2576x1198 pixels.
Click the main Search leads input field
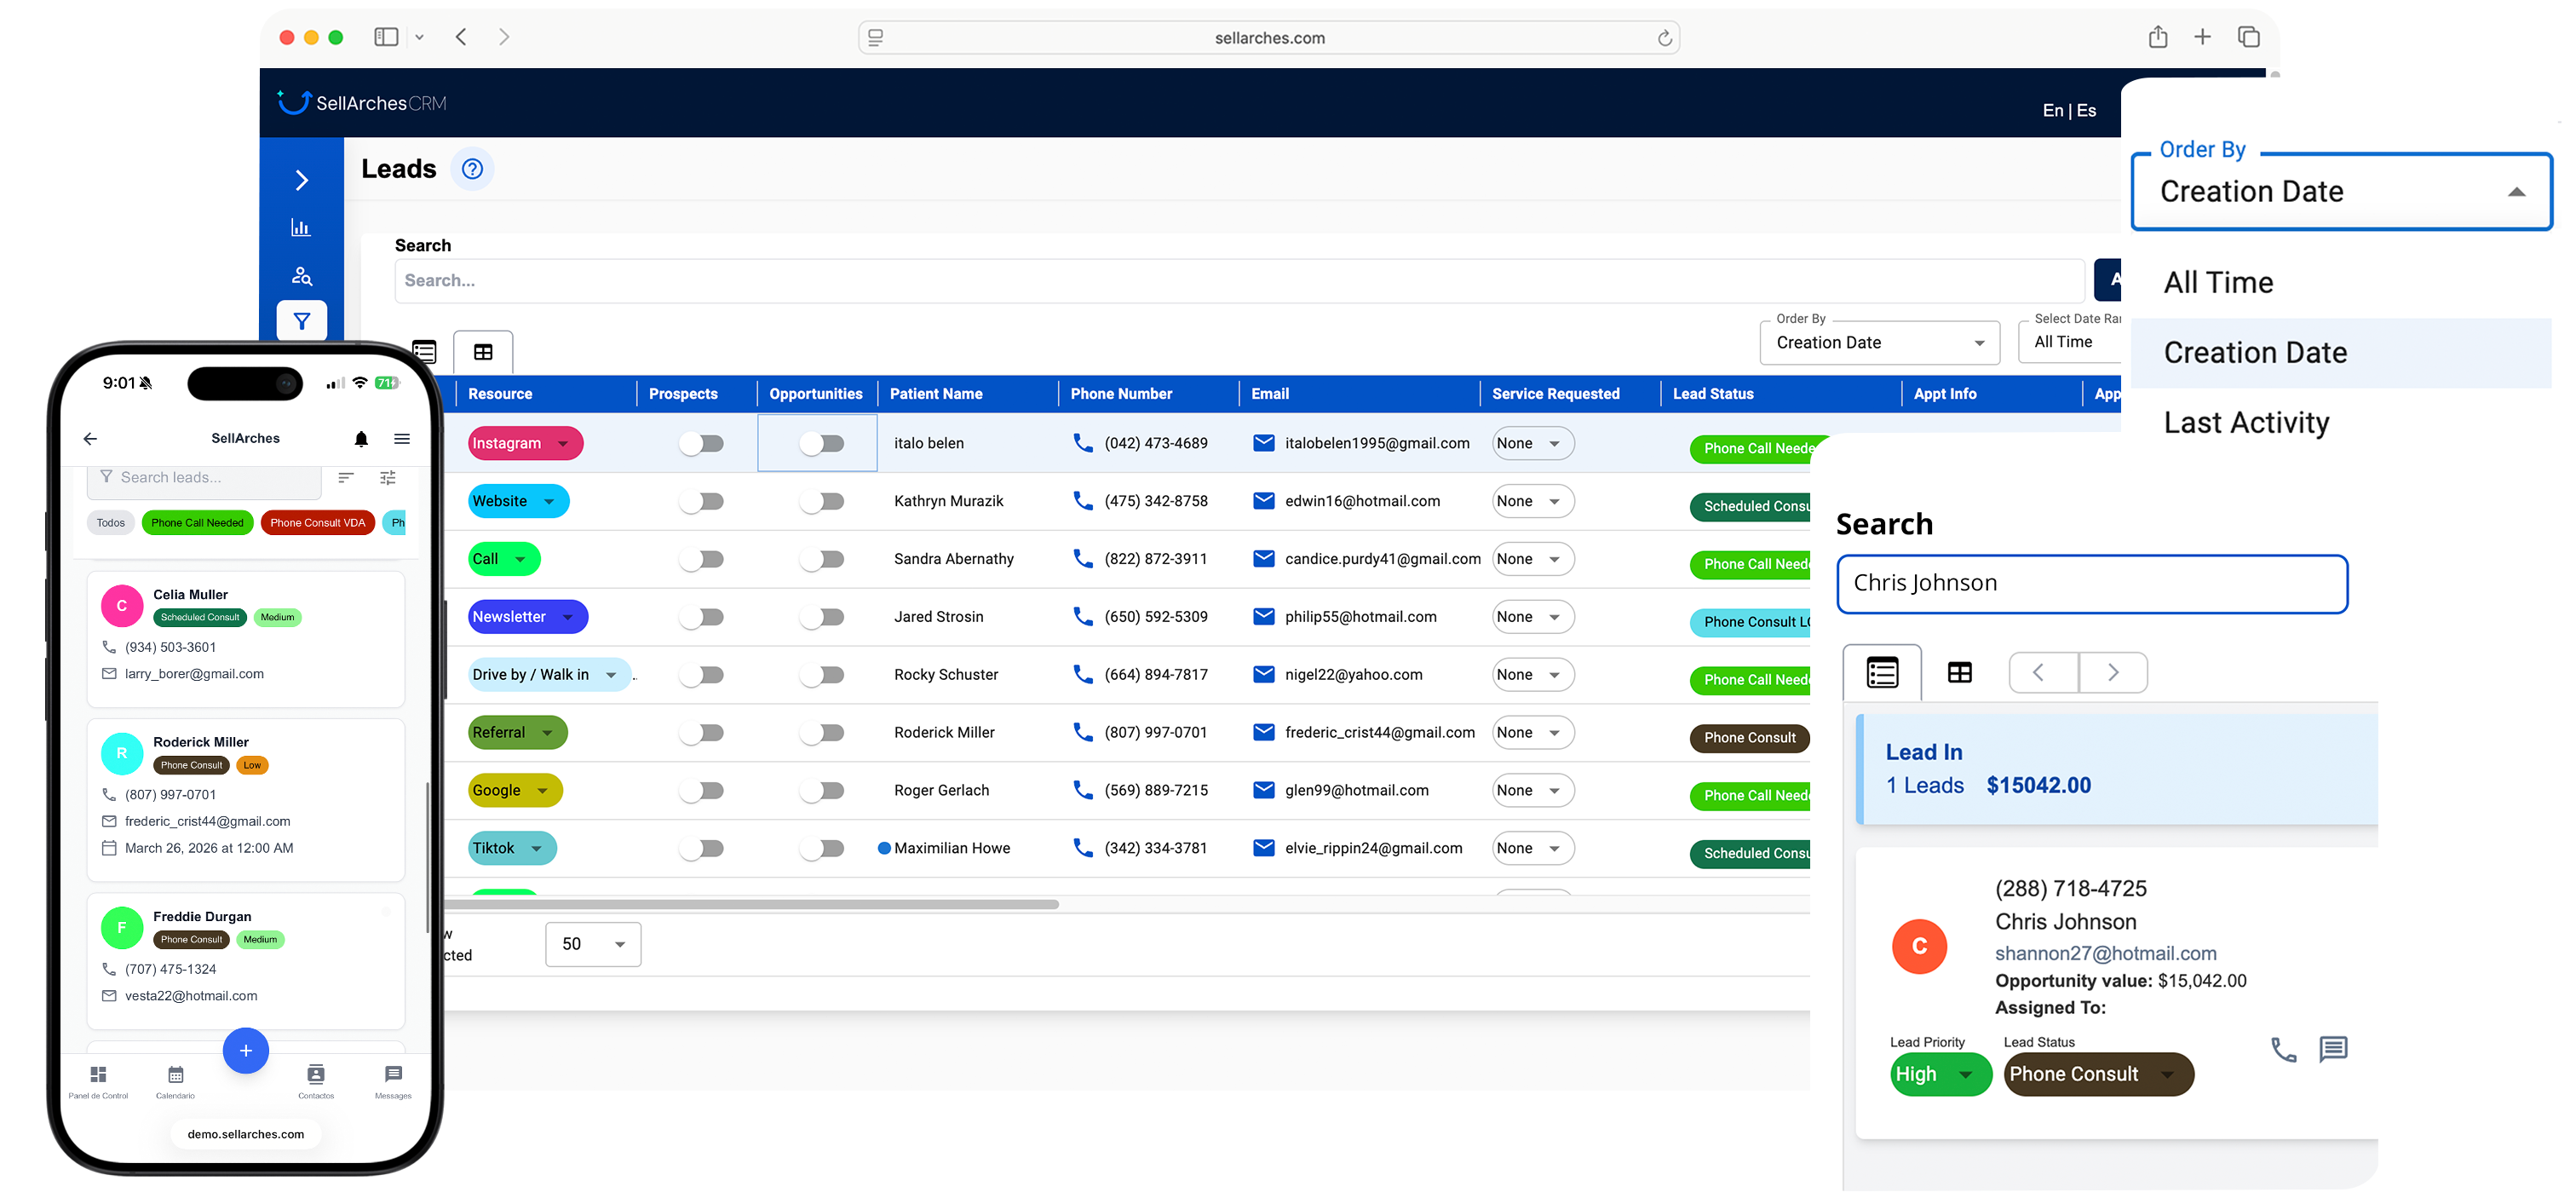point(1239,281)
